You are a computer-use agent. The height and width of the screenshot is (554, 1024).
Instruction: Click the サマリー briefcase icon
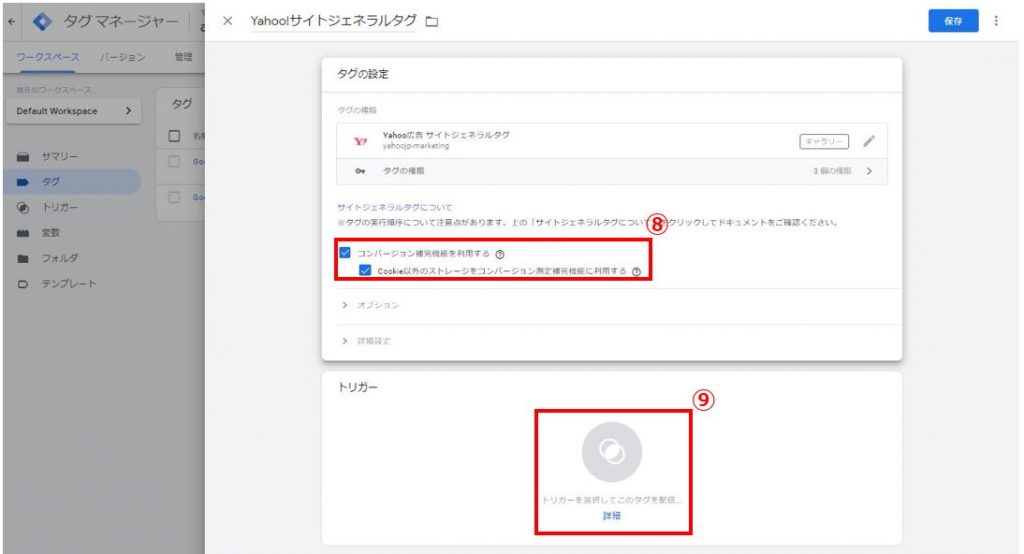(23, 157)
